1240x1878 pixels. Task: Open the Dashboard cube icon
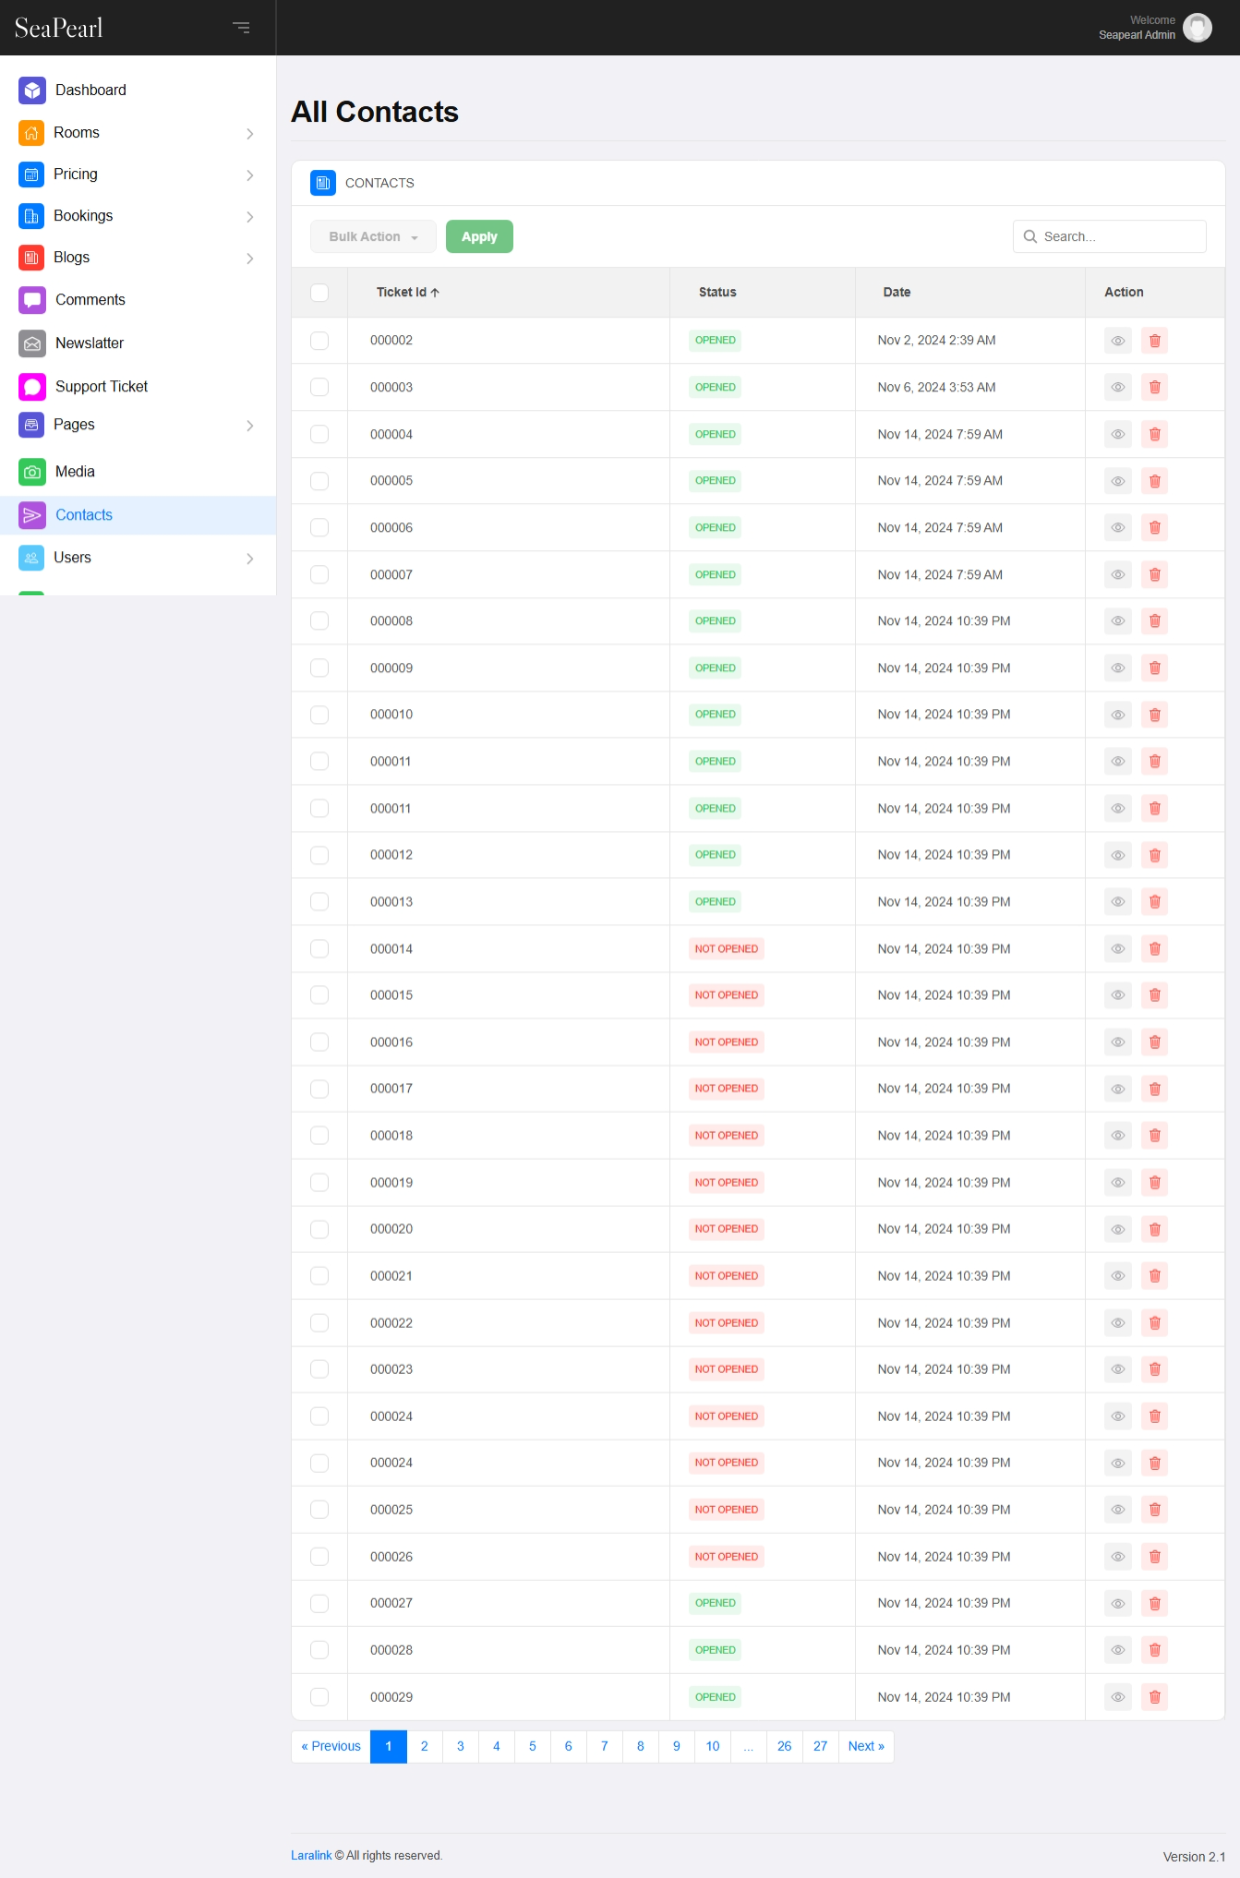[32, 90]
